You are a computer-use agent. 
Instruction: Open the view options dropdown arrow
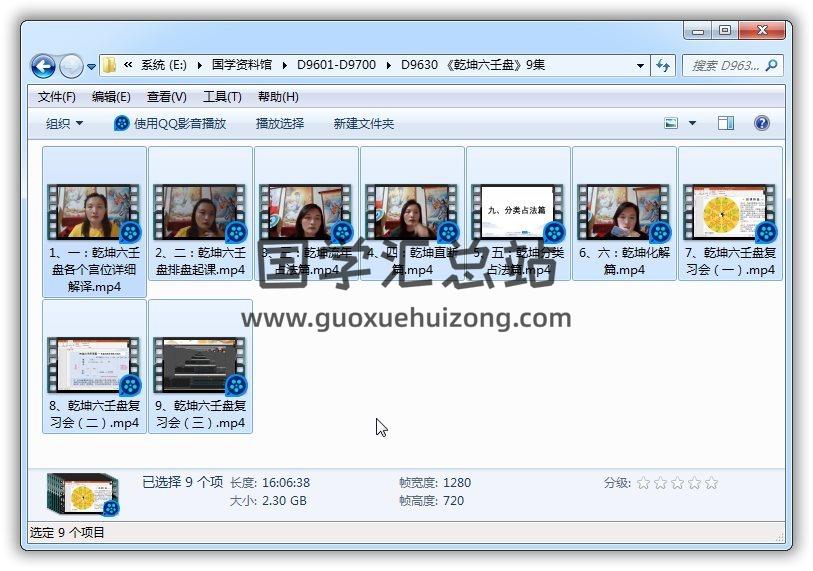pos(692,123)
